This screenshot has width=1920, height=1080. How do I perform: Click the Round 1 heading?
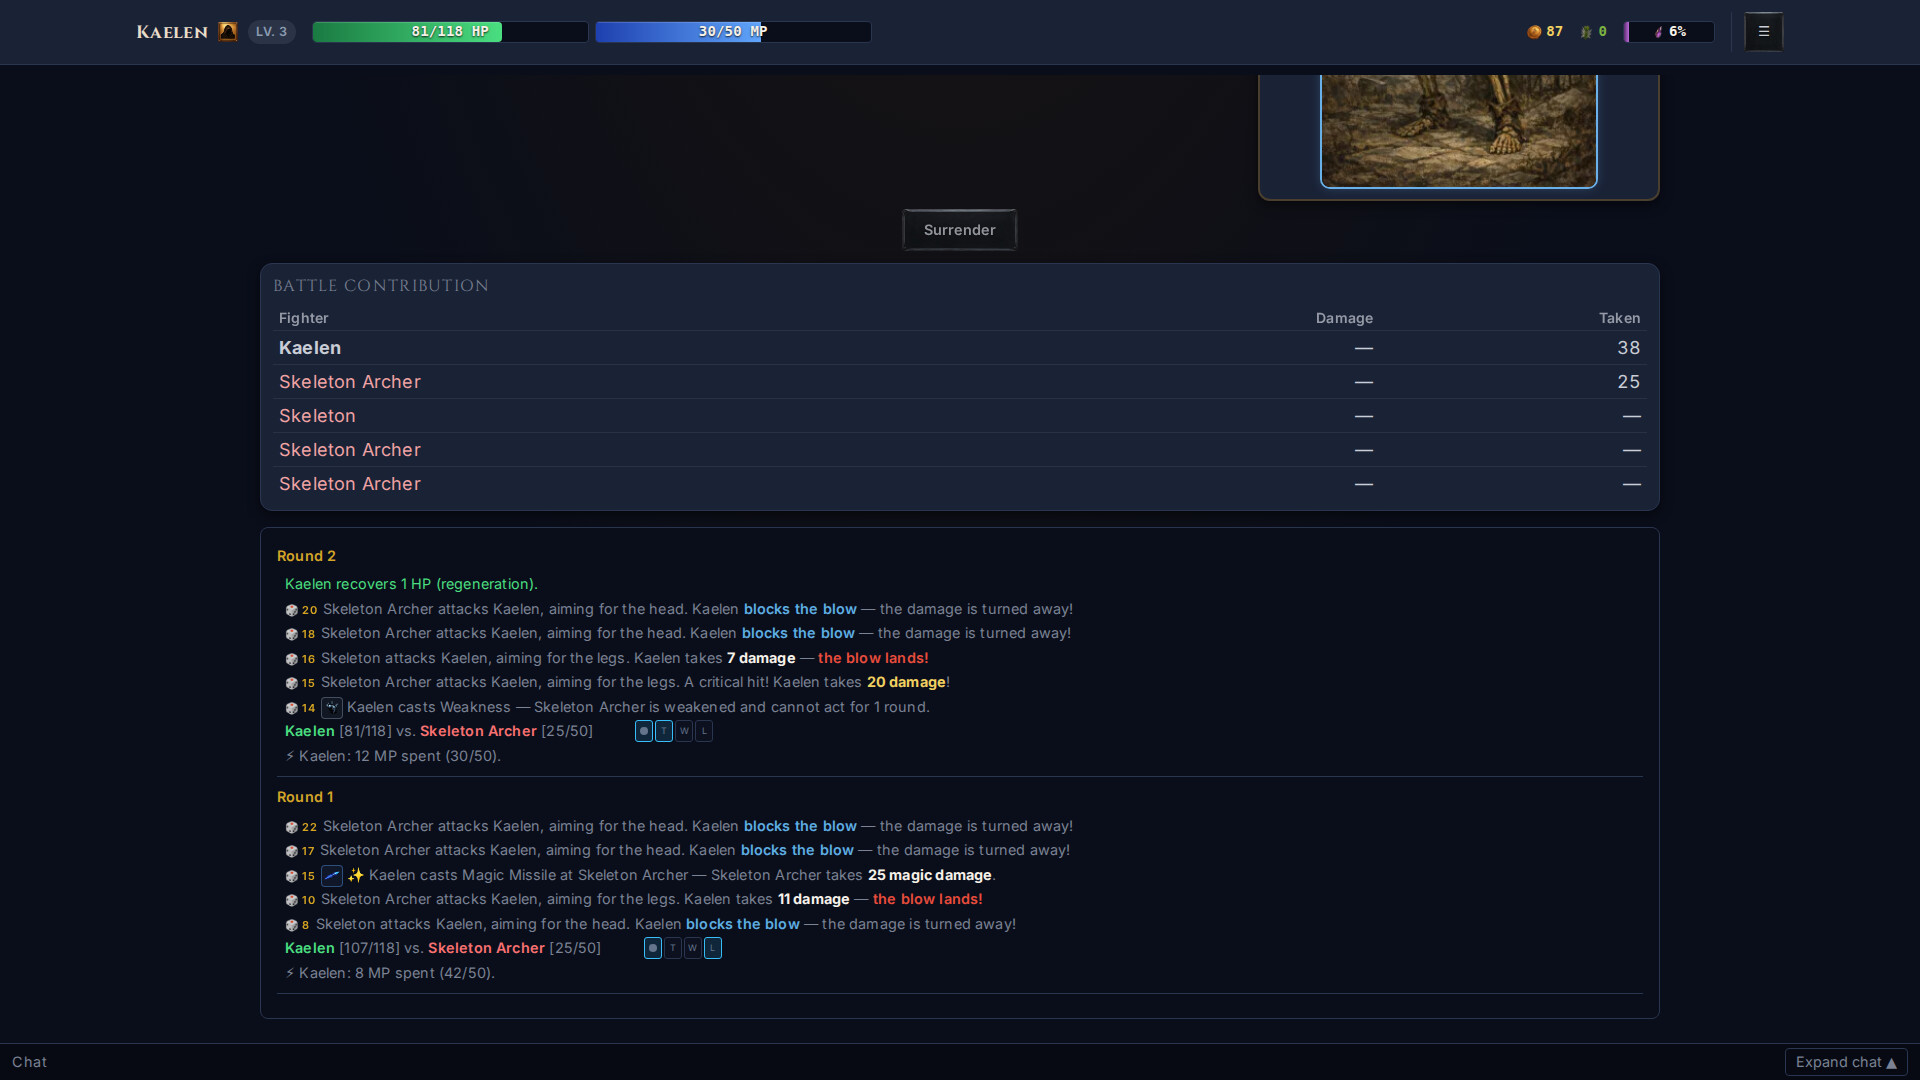pyautogui.click(x=305, y=797)
